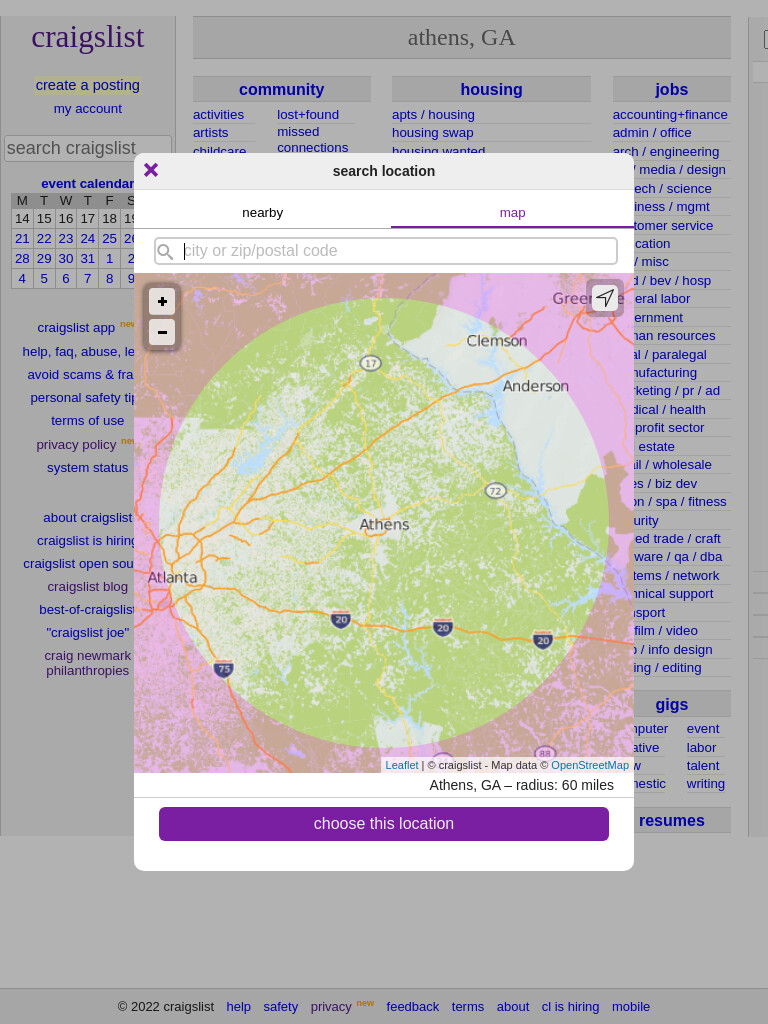The image size is (768, 1024).
Task: Click the Anderson label on the map
Action: 536,386
